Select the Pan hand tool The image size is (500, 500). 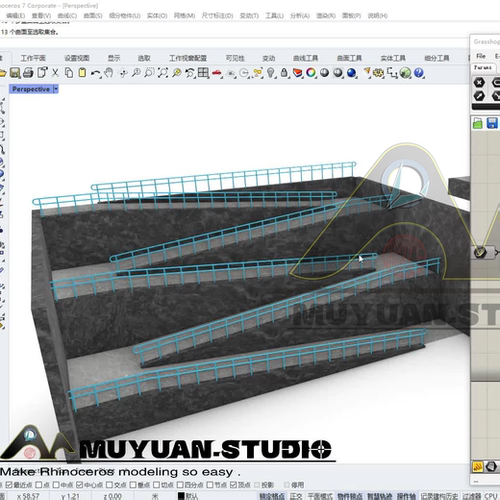(109, 73)
